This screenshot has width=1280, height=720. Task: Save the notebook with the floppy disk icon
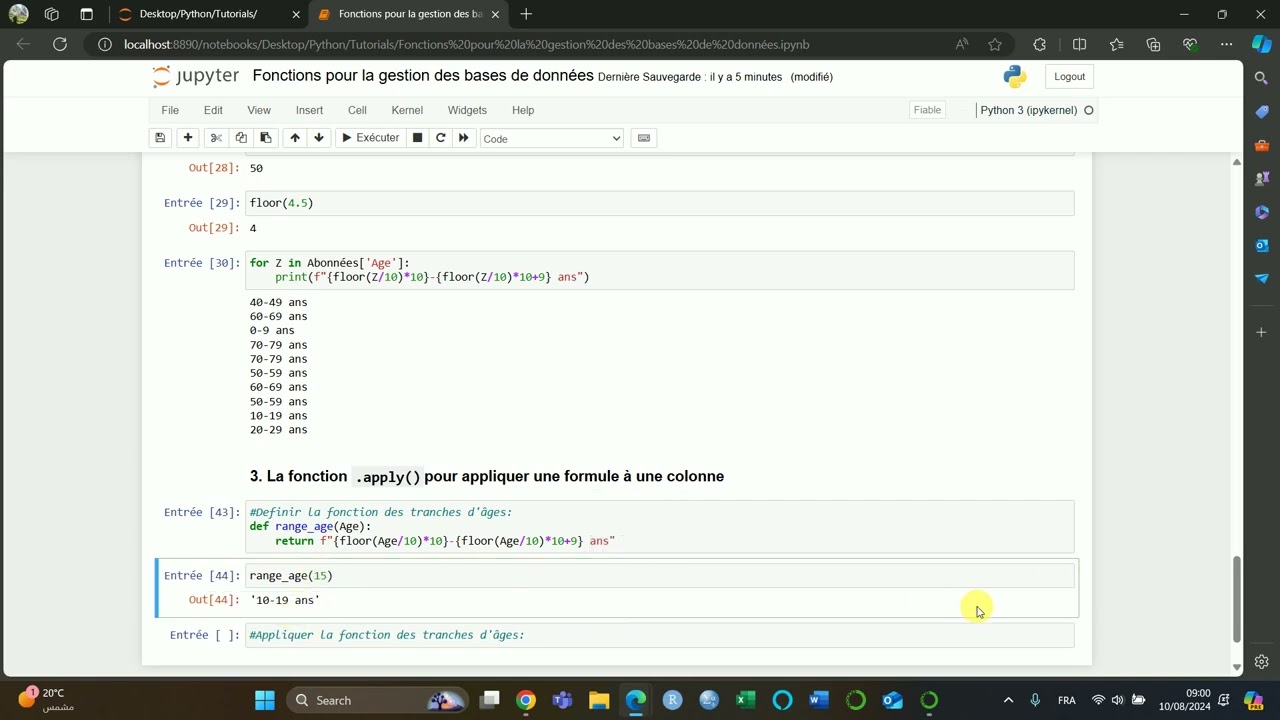[160, 138]
